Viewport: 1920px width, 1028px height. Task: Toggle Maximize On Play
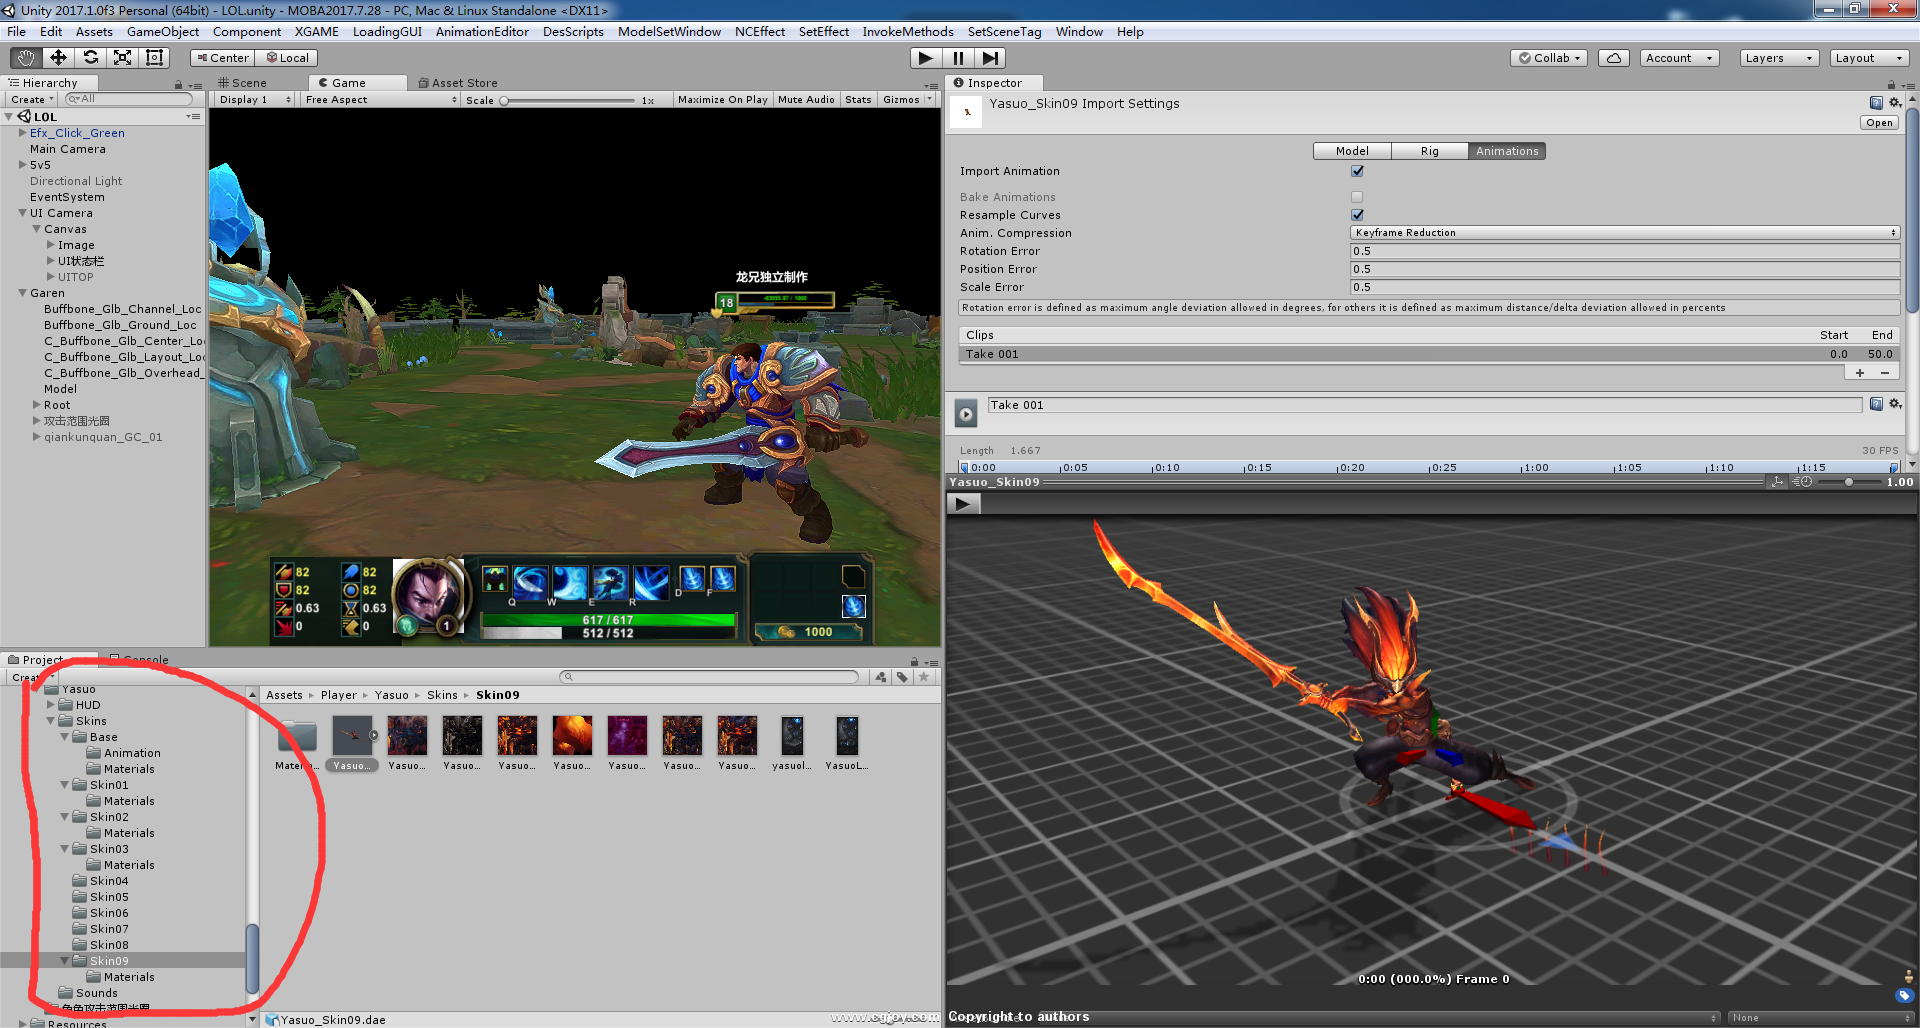pyautogui.click(x=722, y=100)
